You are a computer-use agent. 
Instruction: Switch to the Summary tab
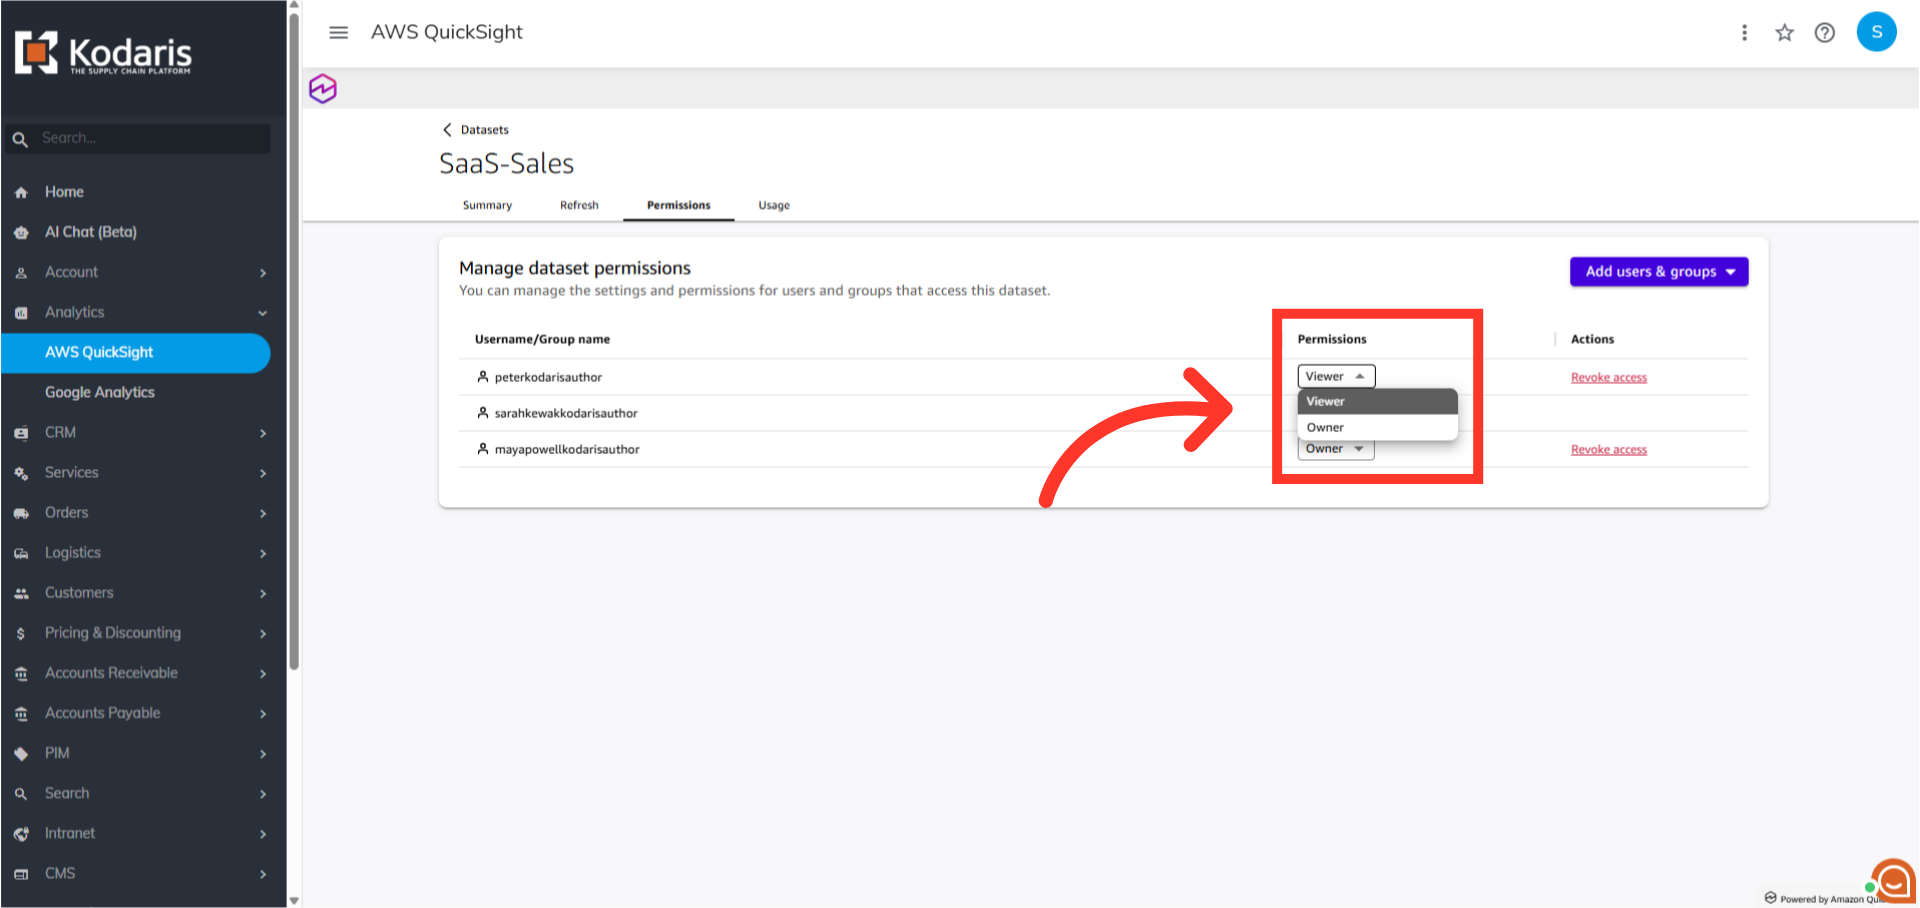(487, 205)
